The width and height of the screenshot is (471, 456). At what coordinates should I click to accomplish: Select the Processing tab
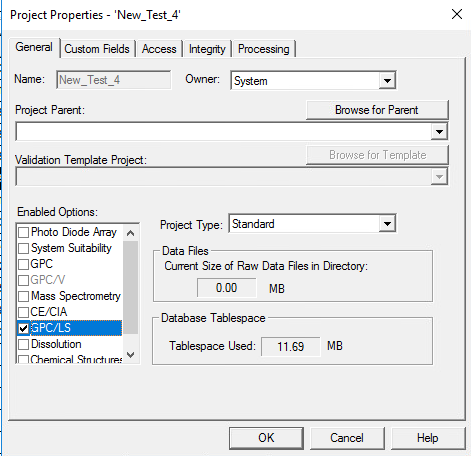coord(264,49)
